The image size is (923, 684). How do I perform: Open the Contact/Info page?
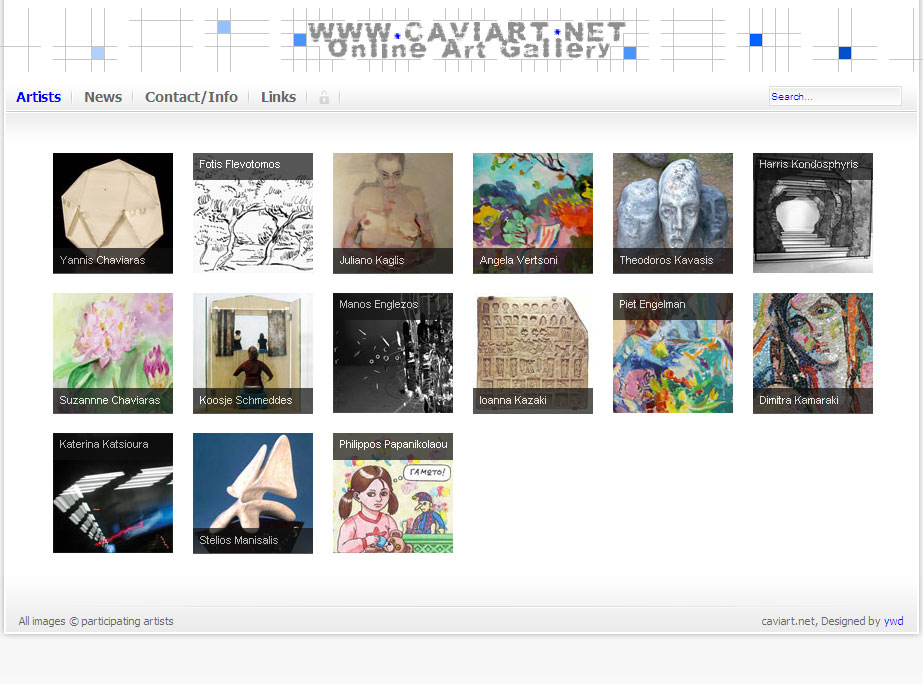[x=191, y=97]
